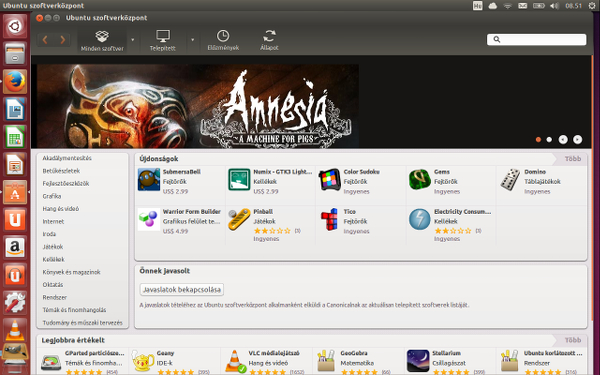Expand the Telepített dropdown arrow
The image size is (600, 375).
tap(192, 40)
